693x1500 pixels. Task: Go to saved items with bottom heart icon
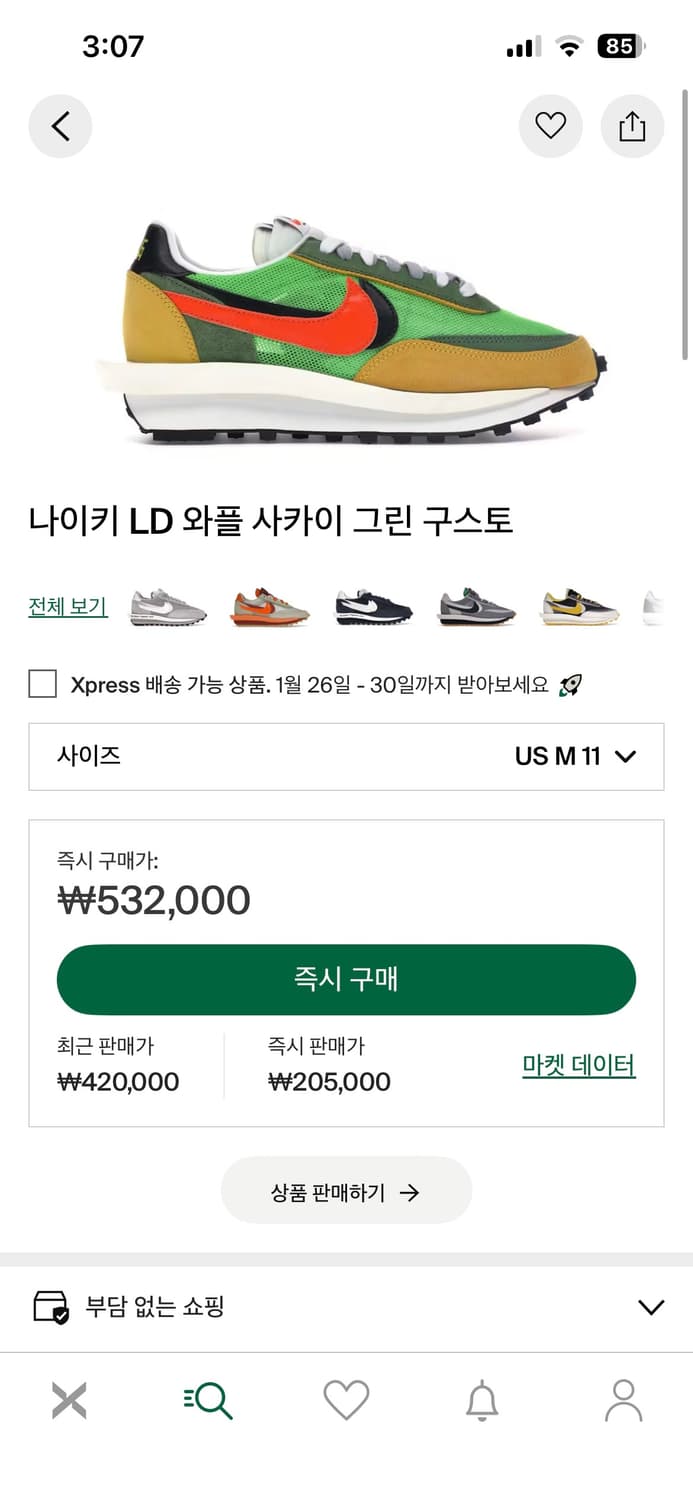(x=346, y=1400)
